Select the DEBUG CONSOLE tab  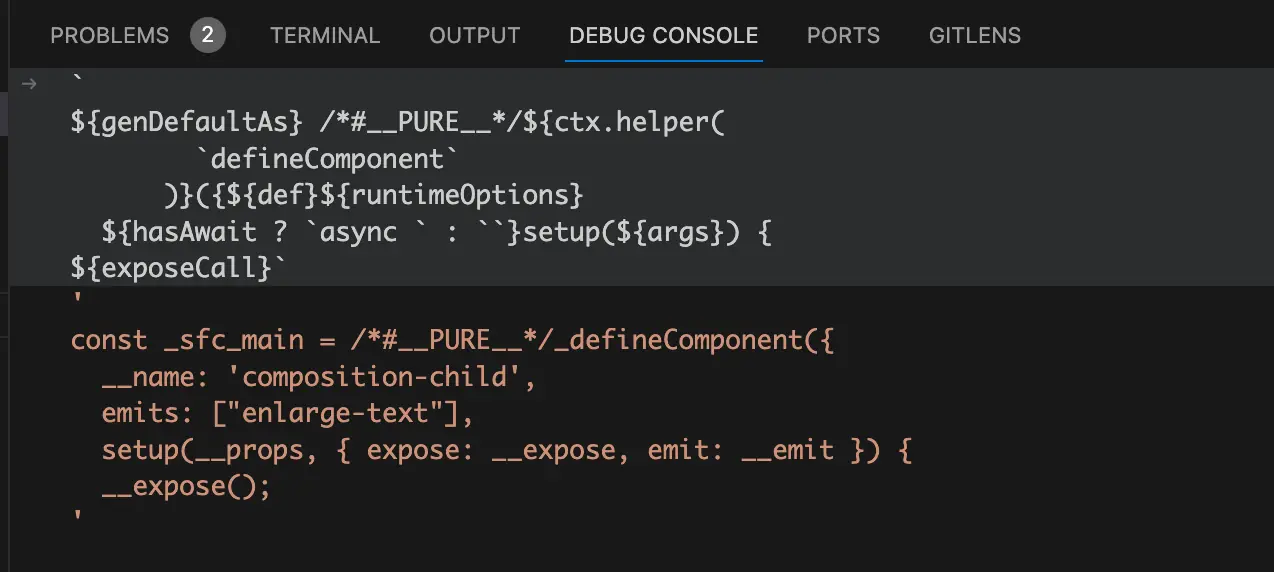(x=663, y=36)
